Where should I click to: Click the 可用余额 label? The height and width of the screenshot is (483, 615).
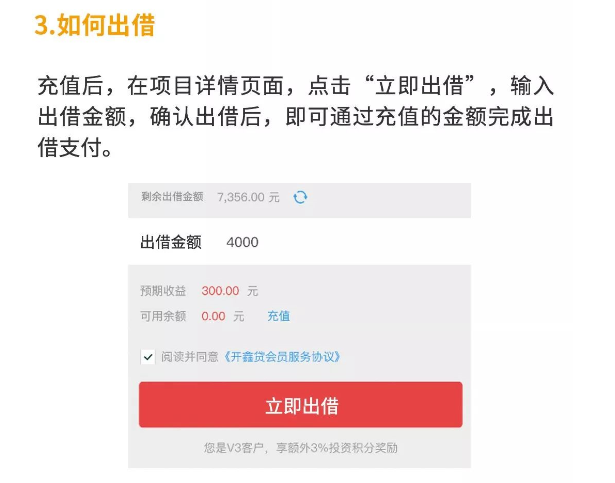(x=163, y=316)
